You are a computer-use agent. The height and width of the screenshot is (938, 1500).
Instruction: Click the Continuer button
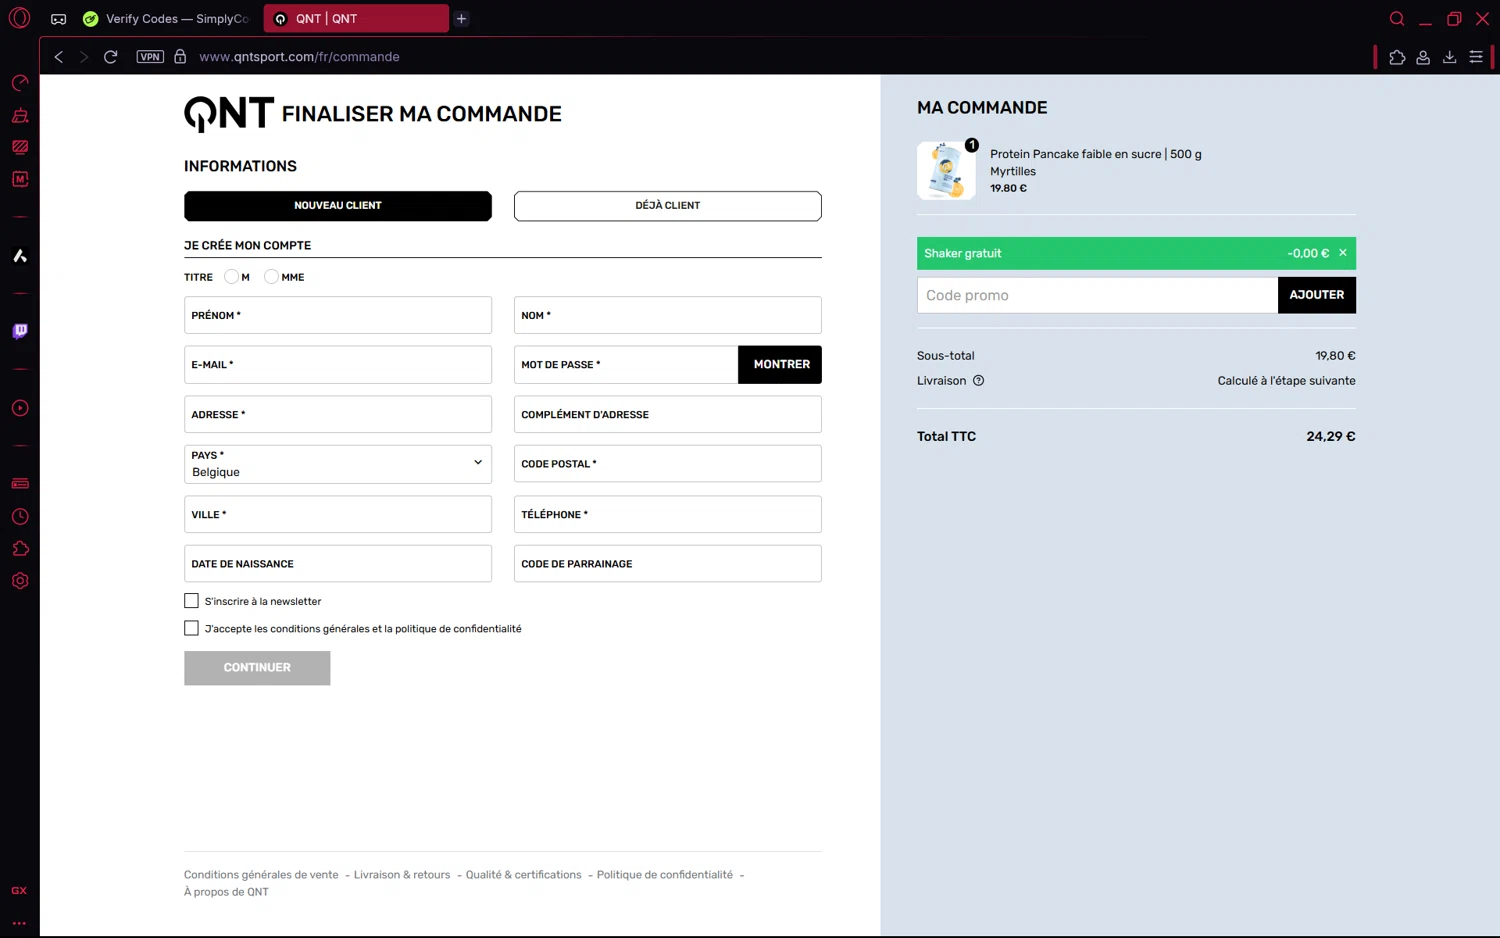[257, 668]
